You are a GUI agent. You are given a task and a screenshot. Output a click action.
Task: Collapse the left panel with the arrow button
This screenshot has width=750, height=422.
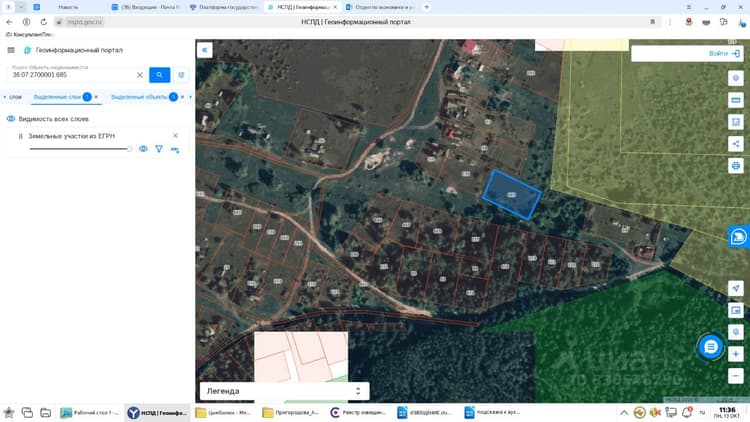204,50
